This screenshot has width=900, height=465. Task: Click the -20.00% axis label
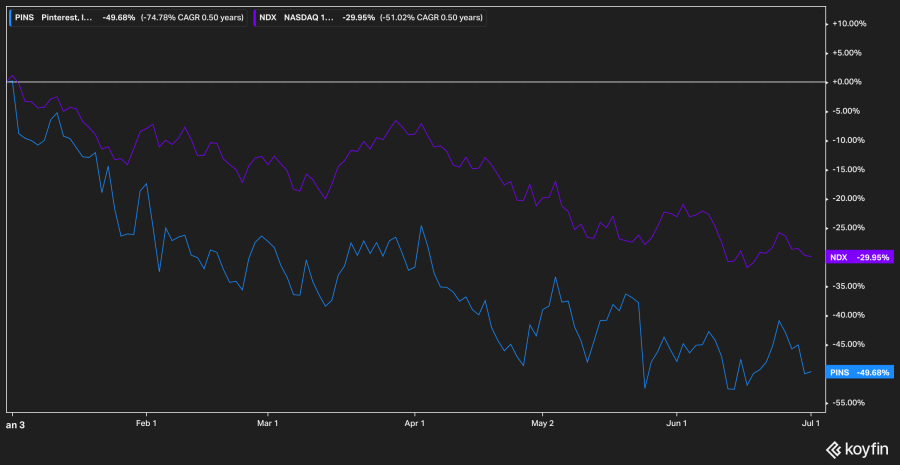coord(849,199)
